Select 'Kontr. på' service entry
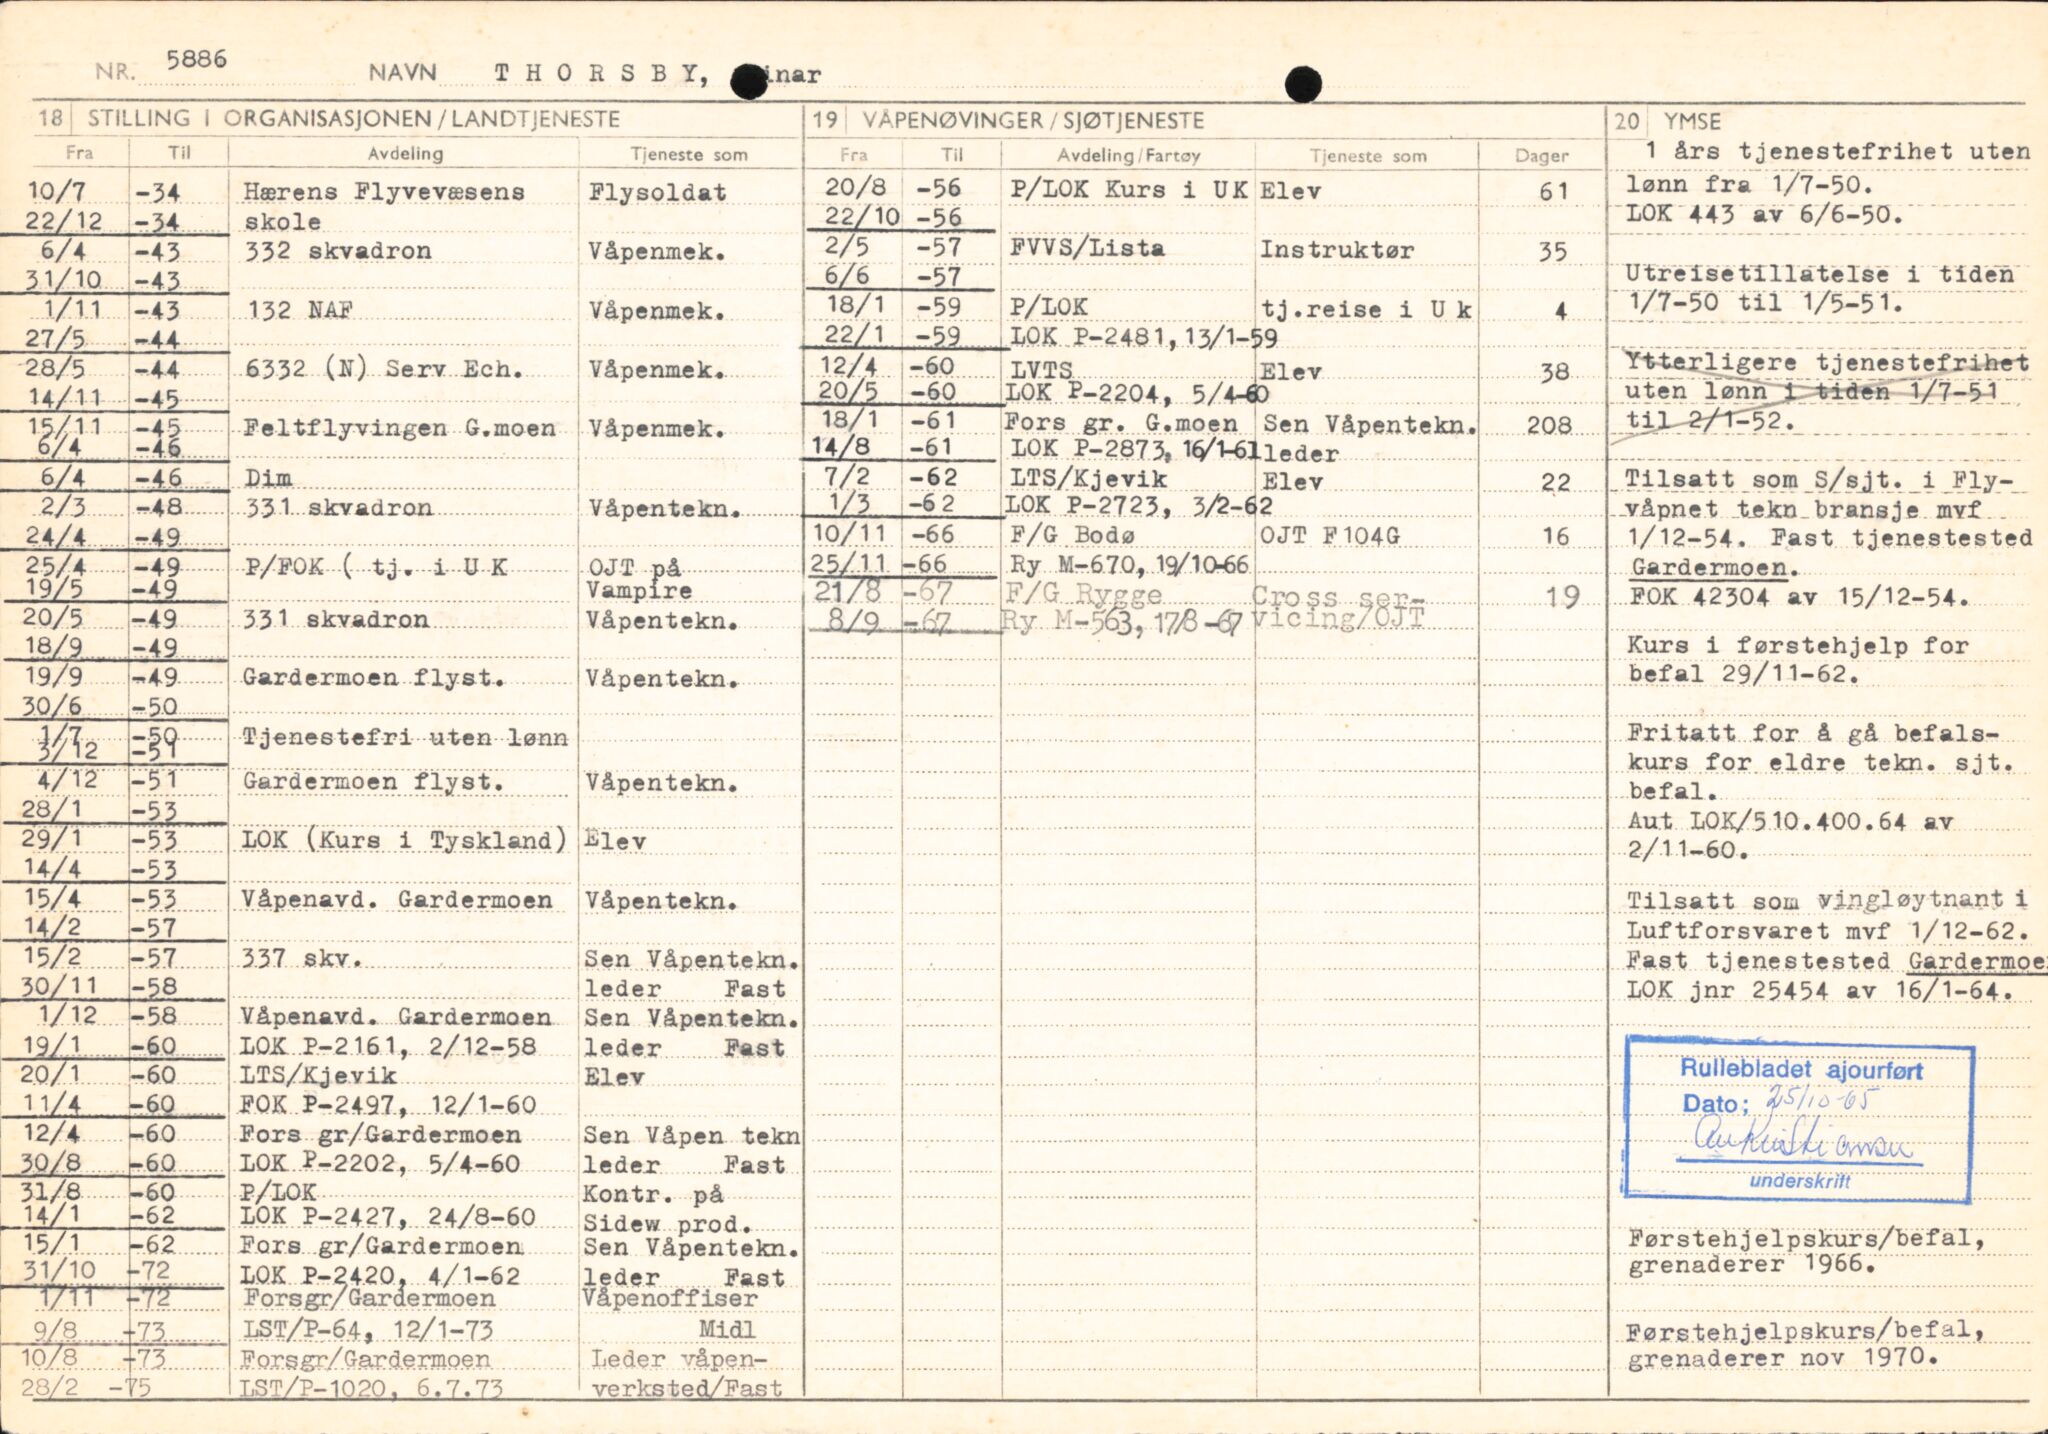 pos(653,1194)
